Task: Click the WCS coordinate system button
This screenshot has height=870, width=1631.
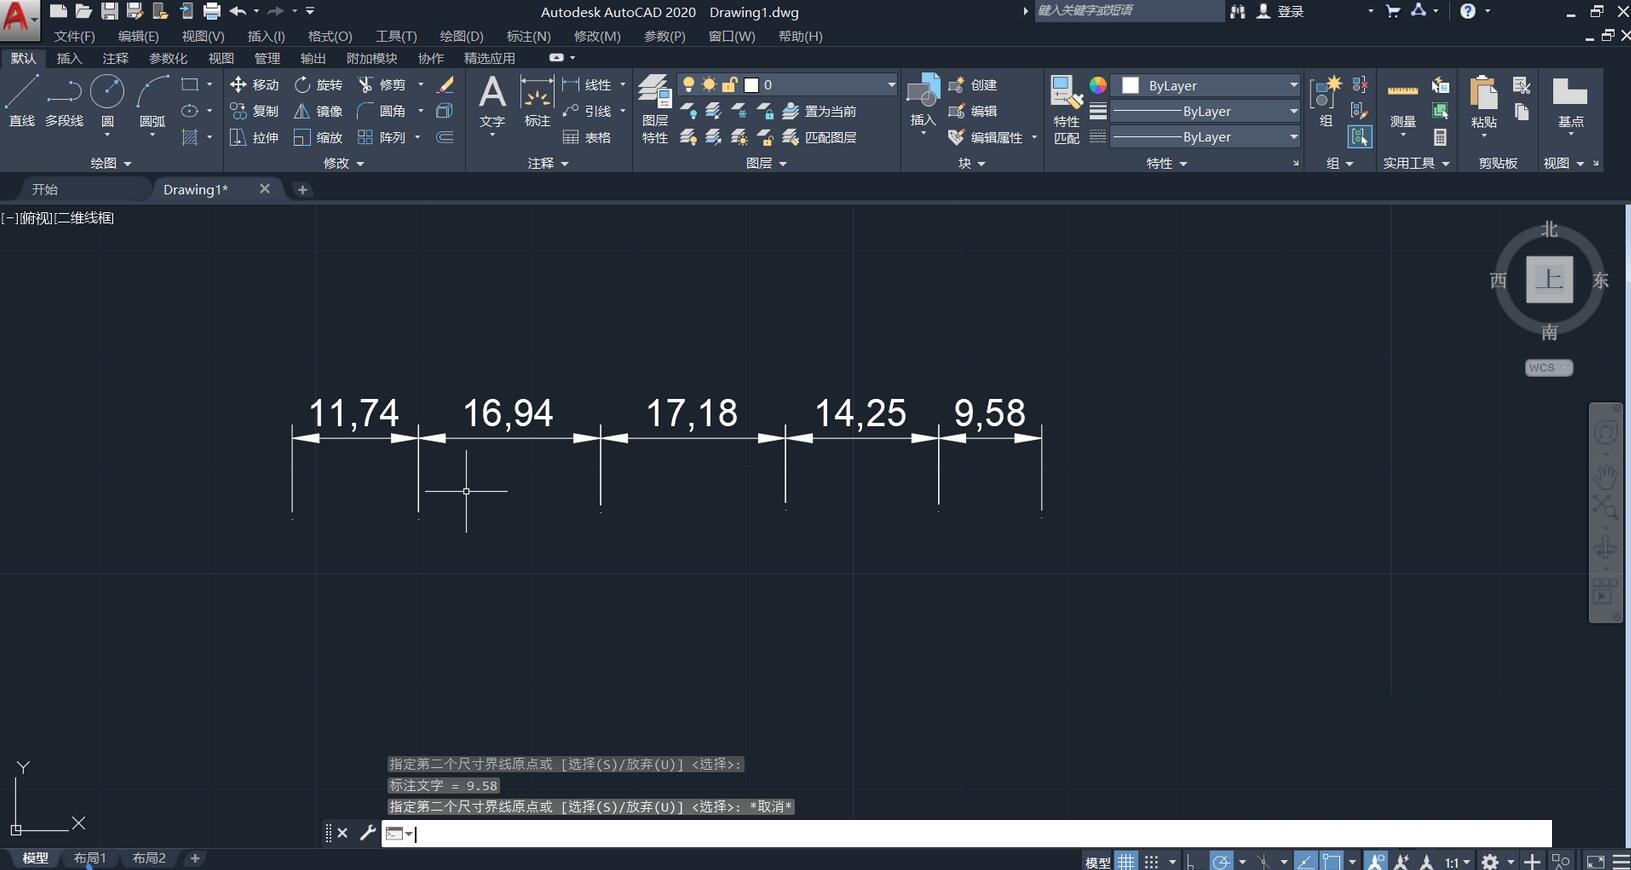Action: click(1549, 368)
